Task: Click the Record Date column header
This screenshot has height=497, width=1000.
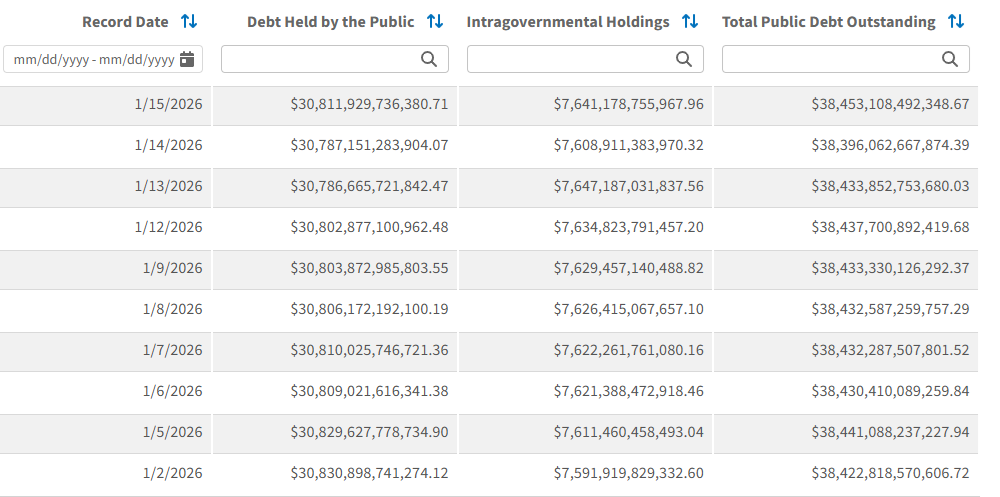Action: coord(126,21)
